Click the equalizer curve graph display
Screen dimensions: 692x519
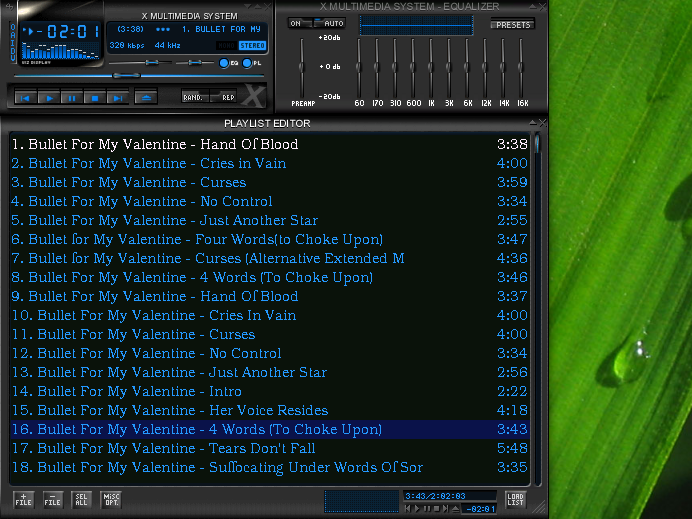pyautogui.click(x=416, y=25)
